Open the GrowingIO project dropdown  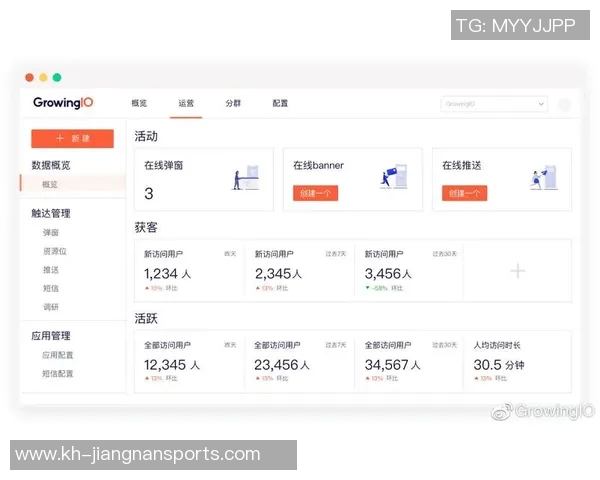tap(494, 104)
